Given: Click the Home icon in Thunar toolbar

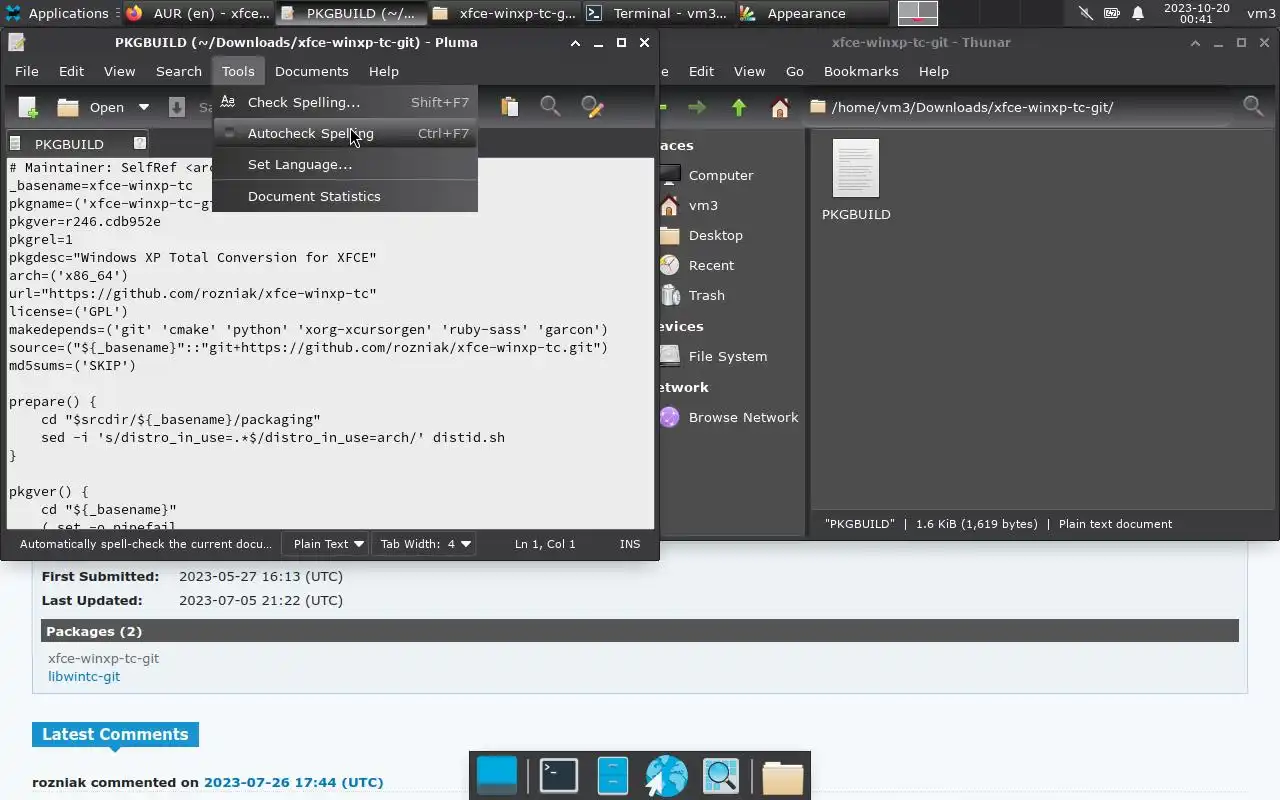Looking at the screenshot, I should [x=780, y=107].
